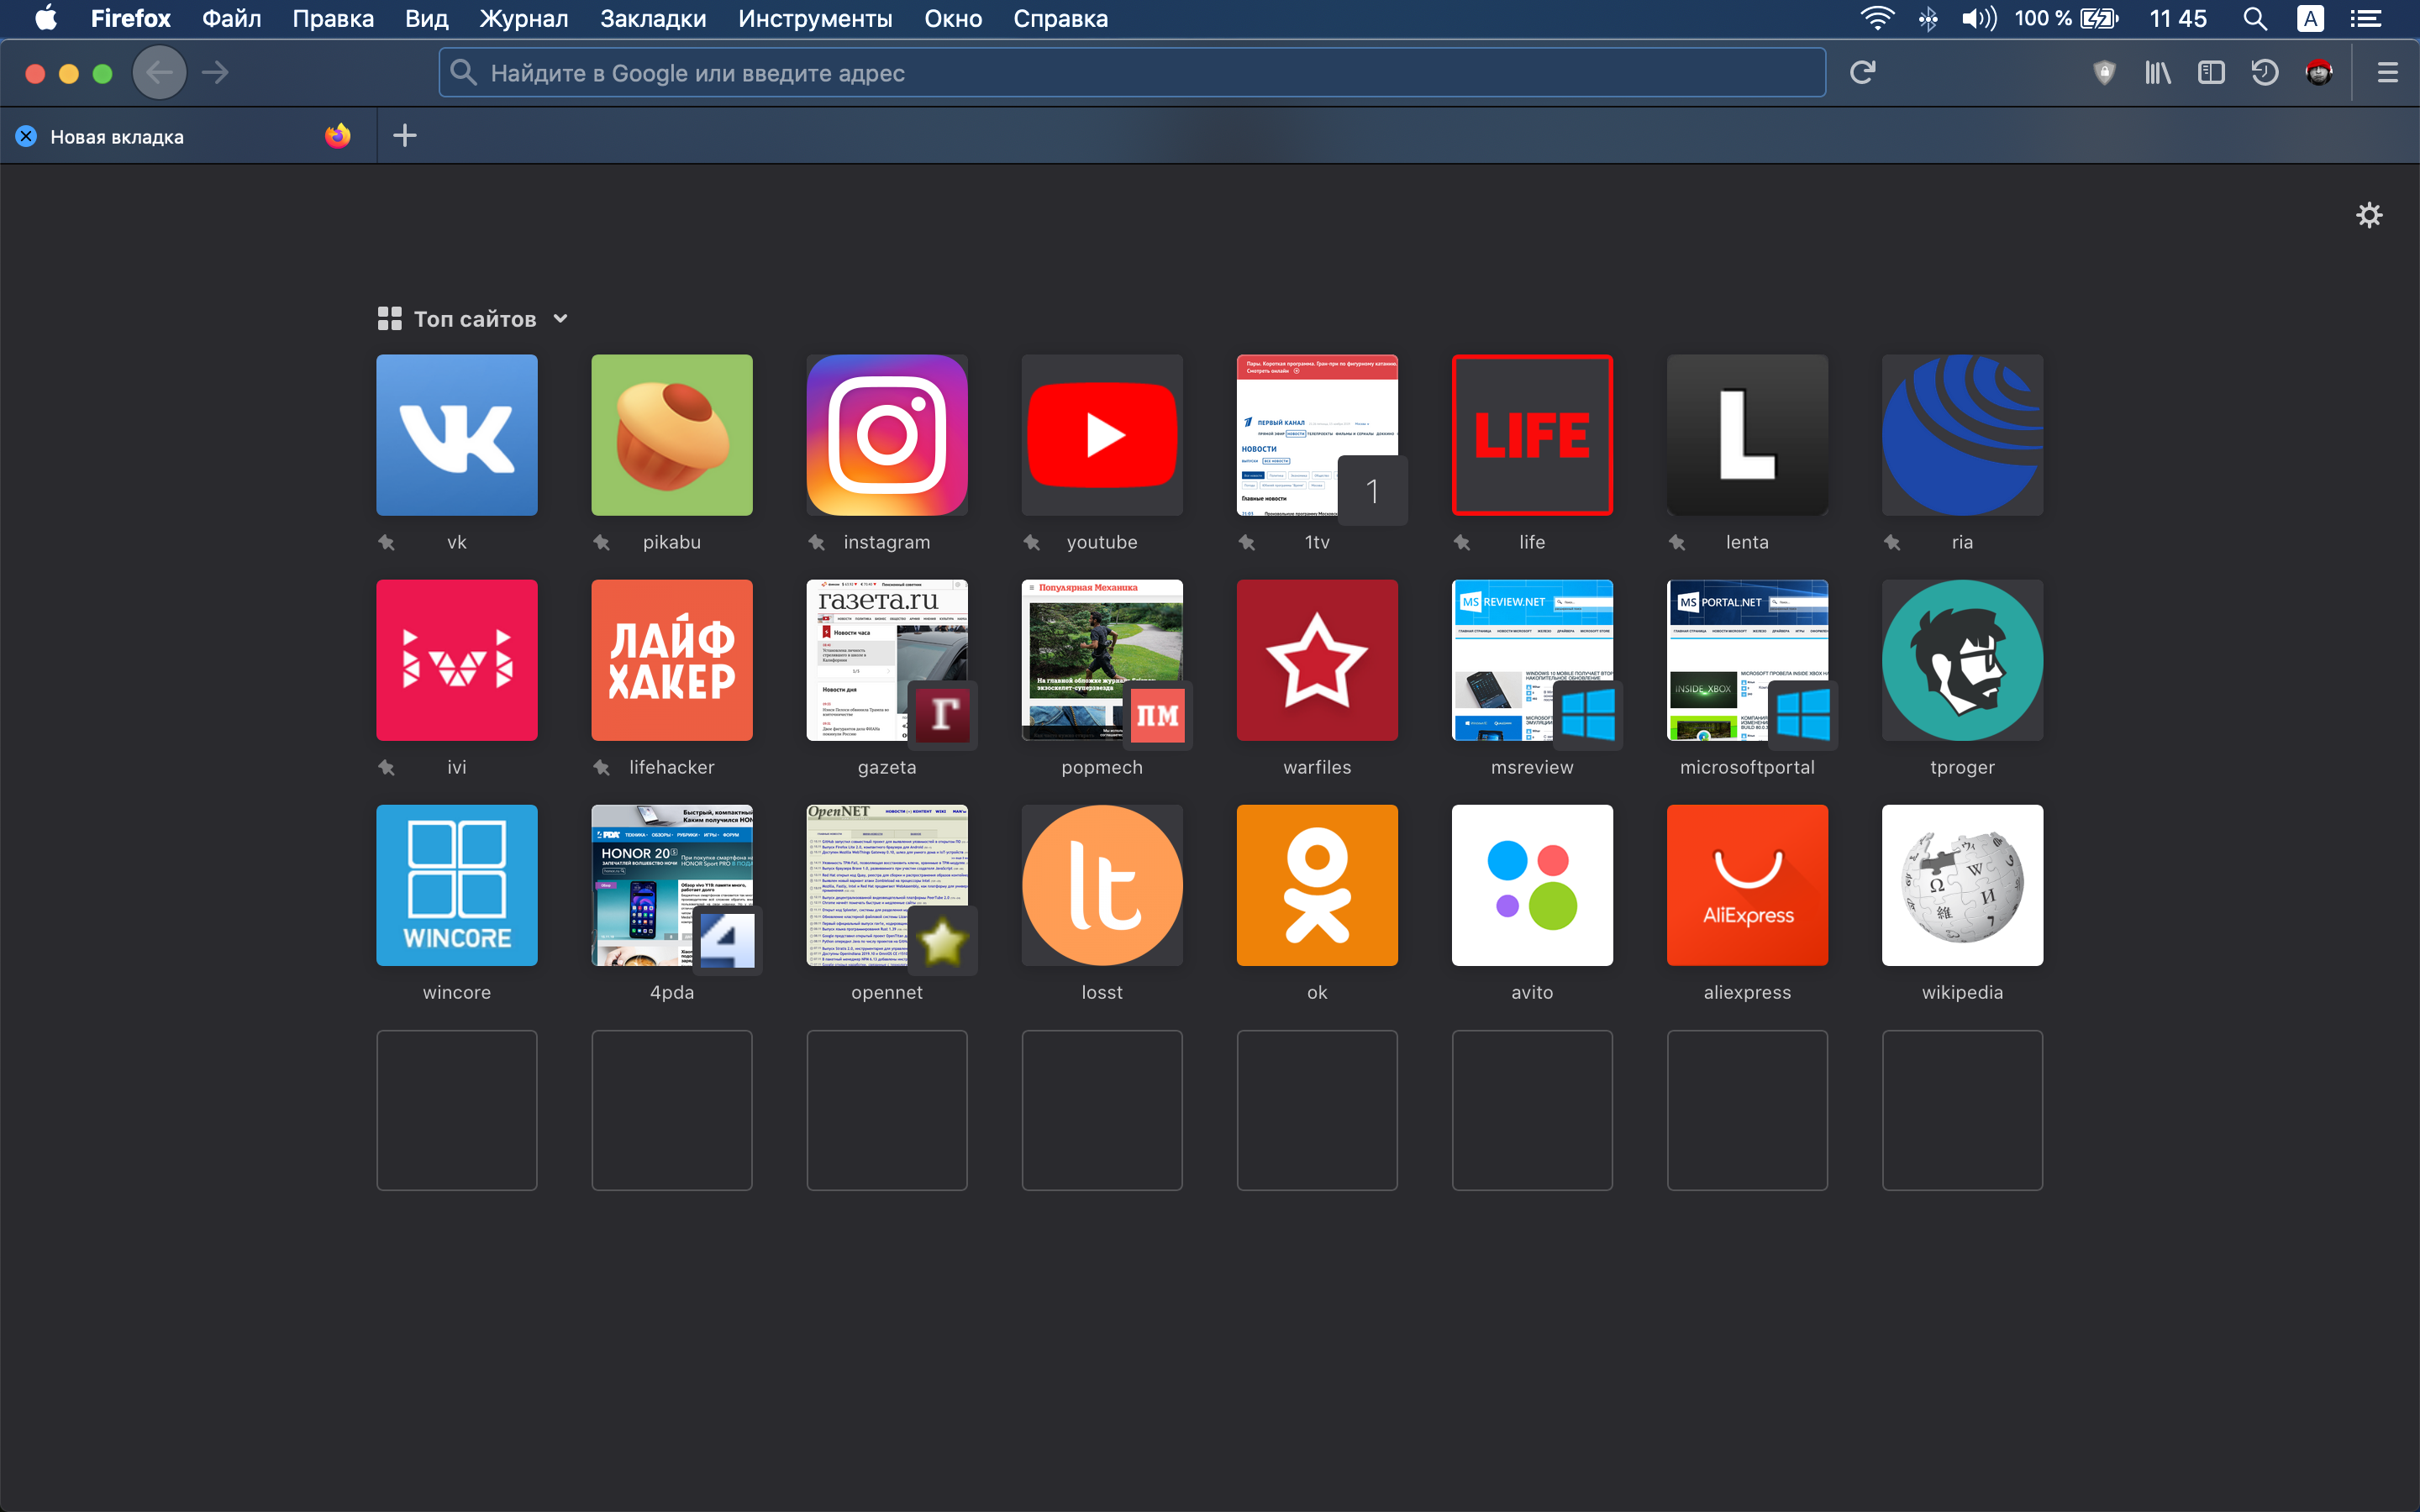Open the Справка menu
2420x1512 pixels.
[x=1060, y=19]
